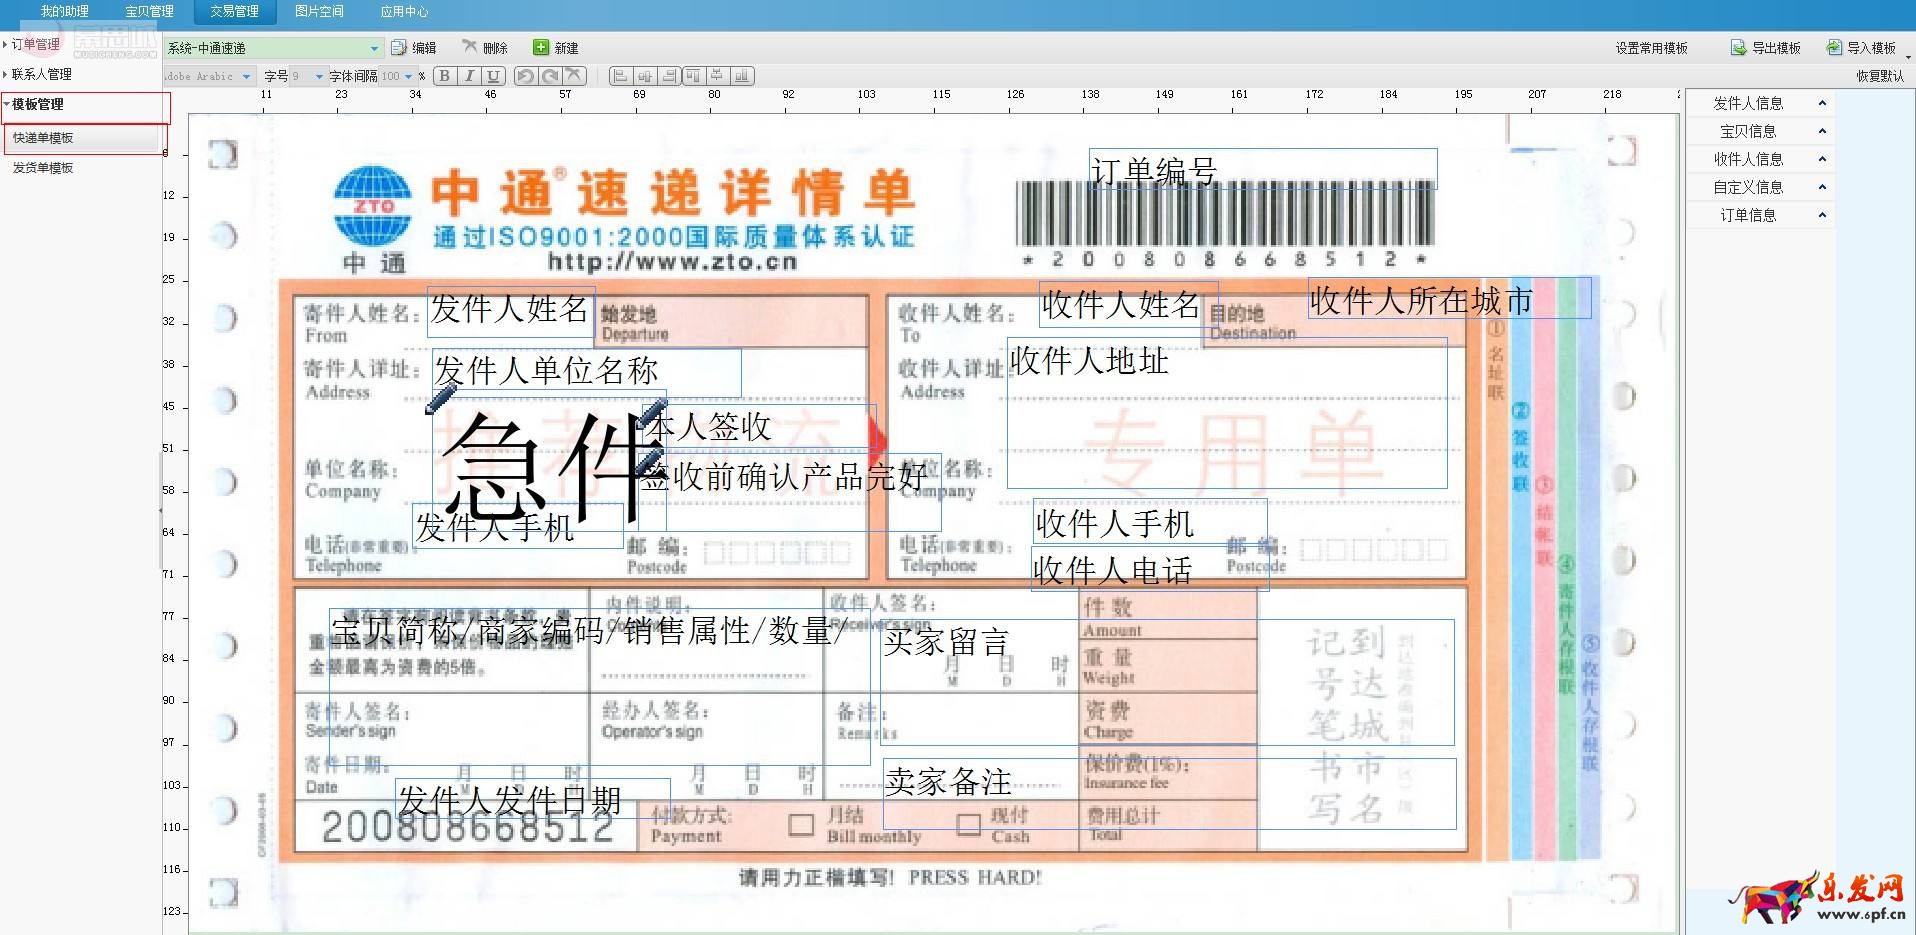
Task: Click the 导出模板 export template icon
Action: point(1763,47)
